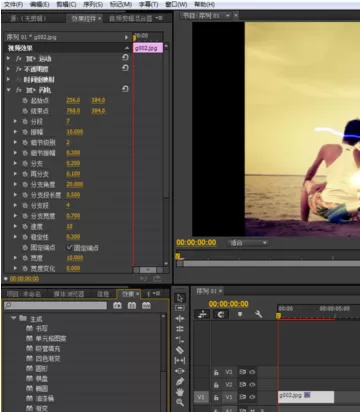Open the 序列(S) menu
The height and width of the screenshot is (412, 360).
(93, 5)
